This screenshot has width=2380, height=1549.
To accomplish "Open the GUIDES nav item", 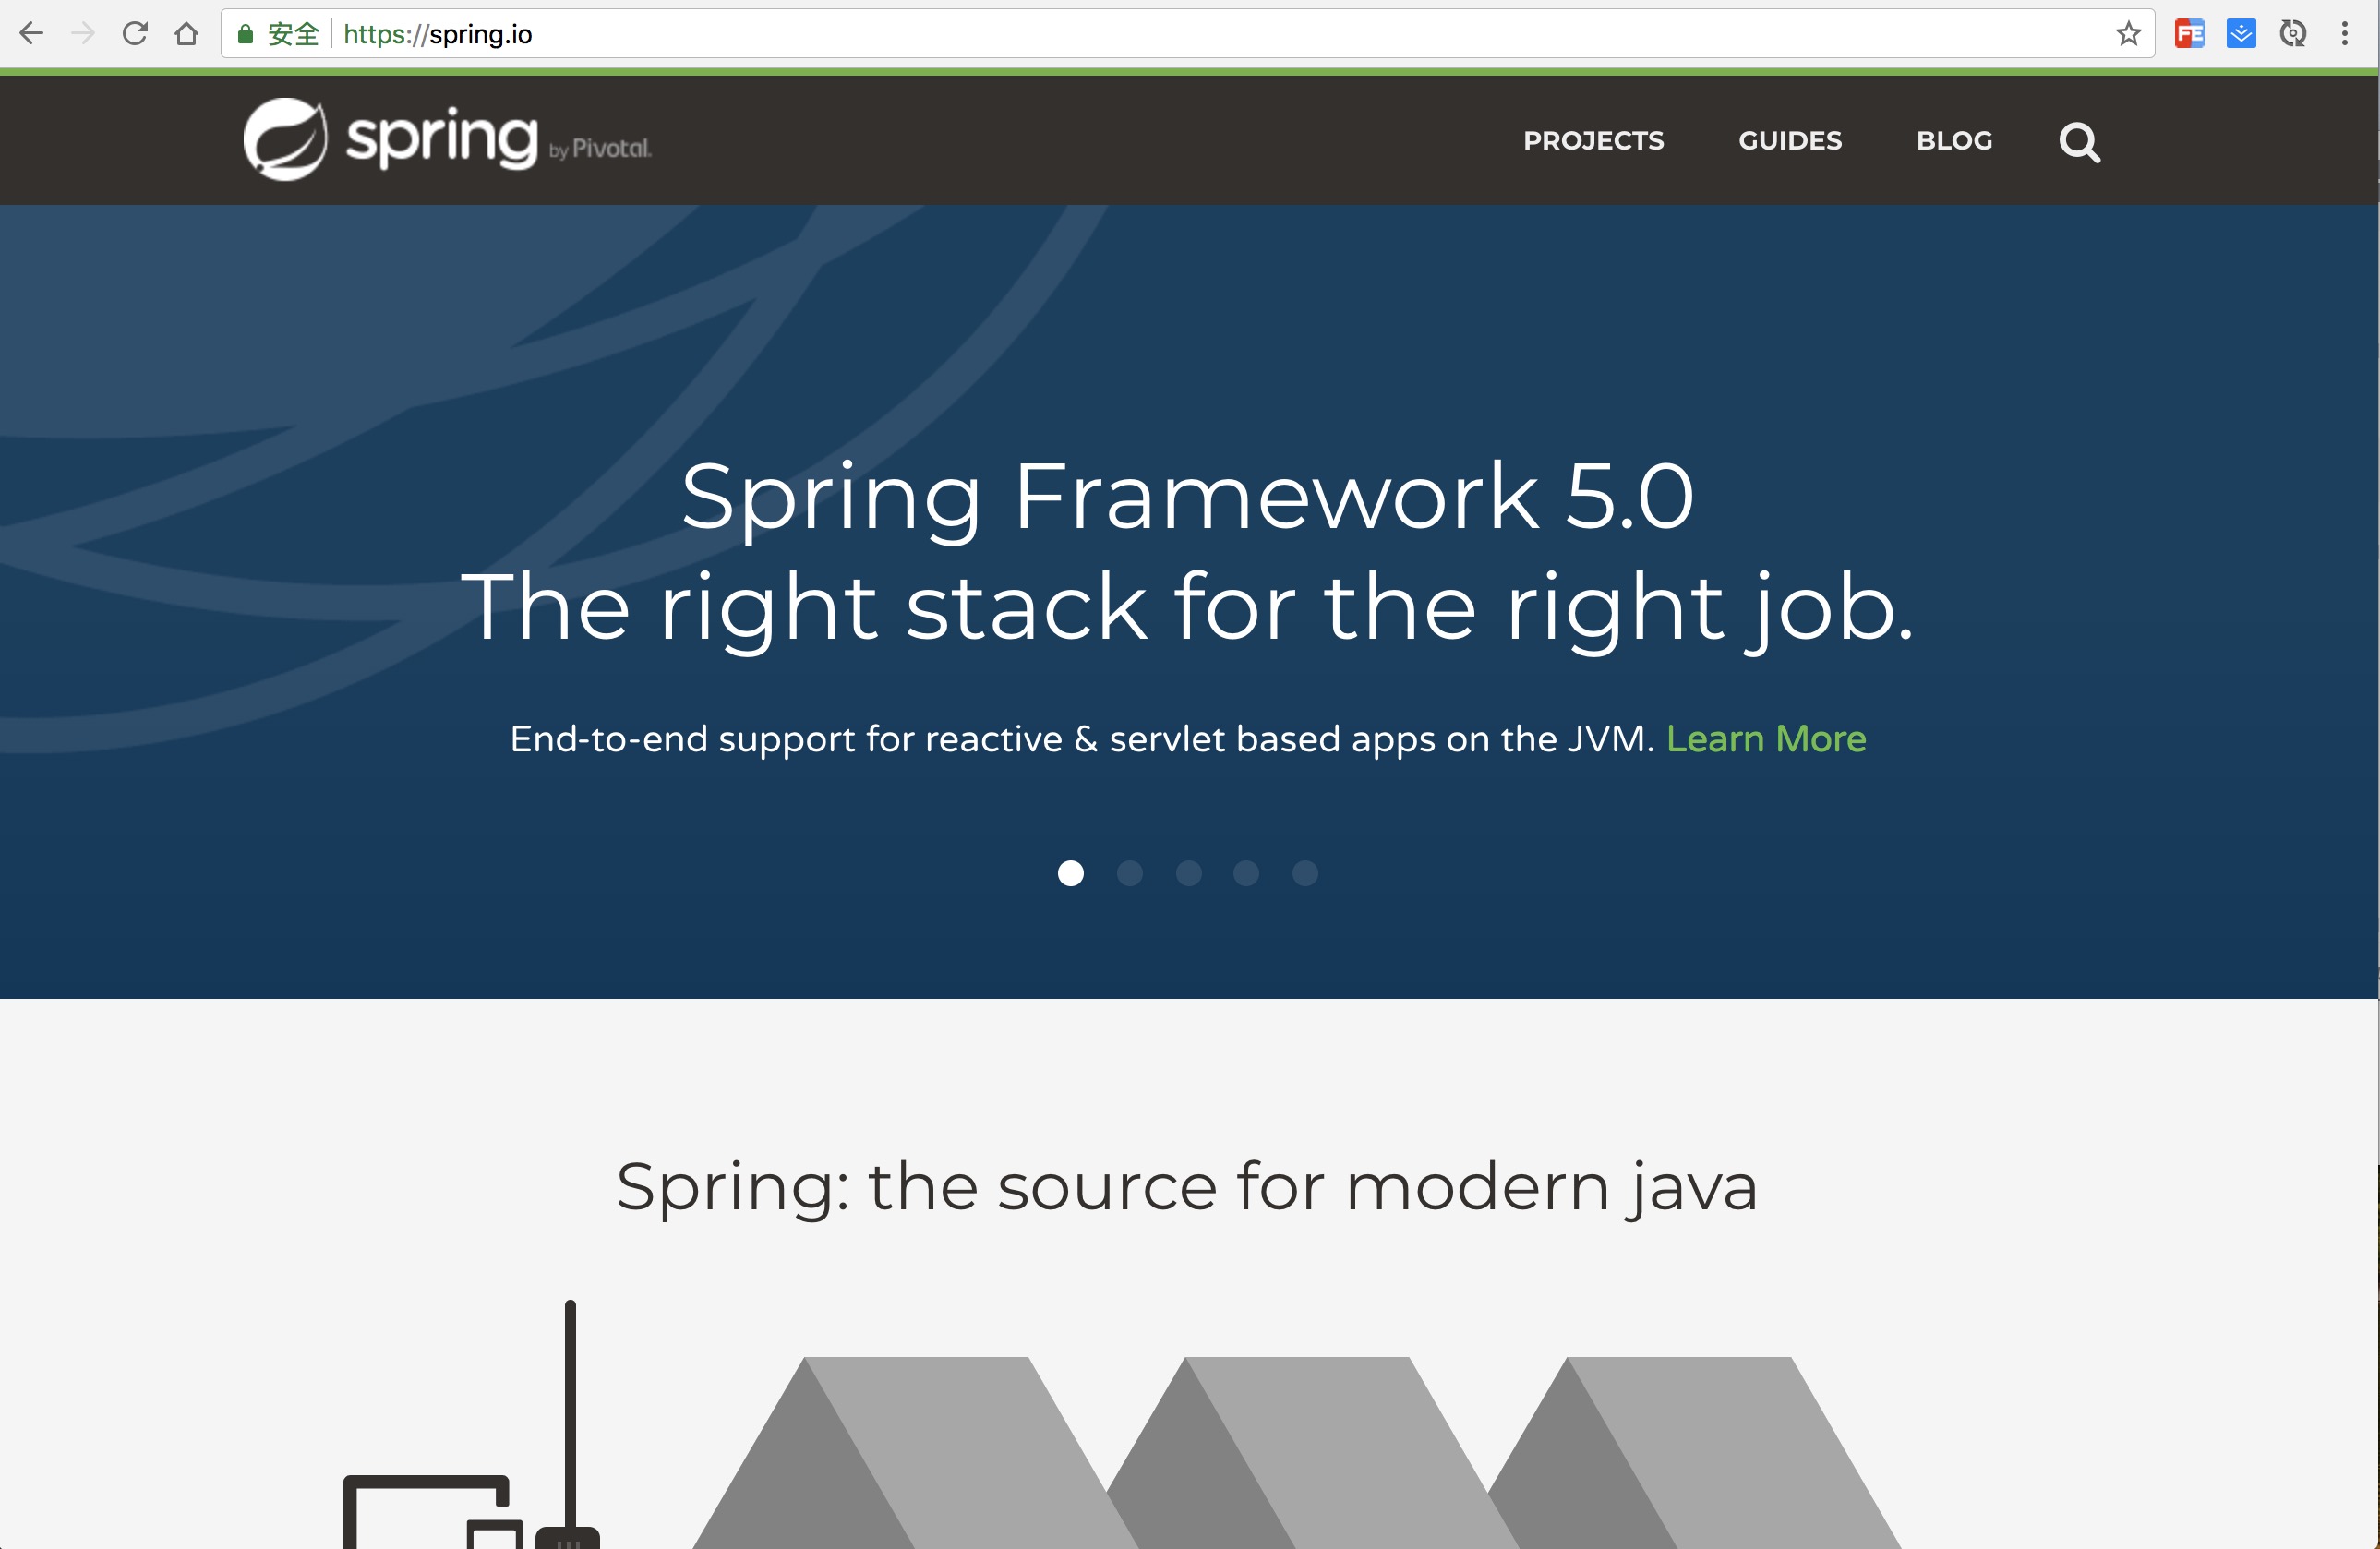I will [1790, 141].
